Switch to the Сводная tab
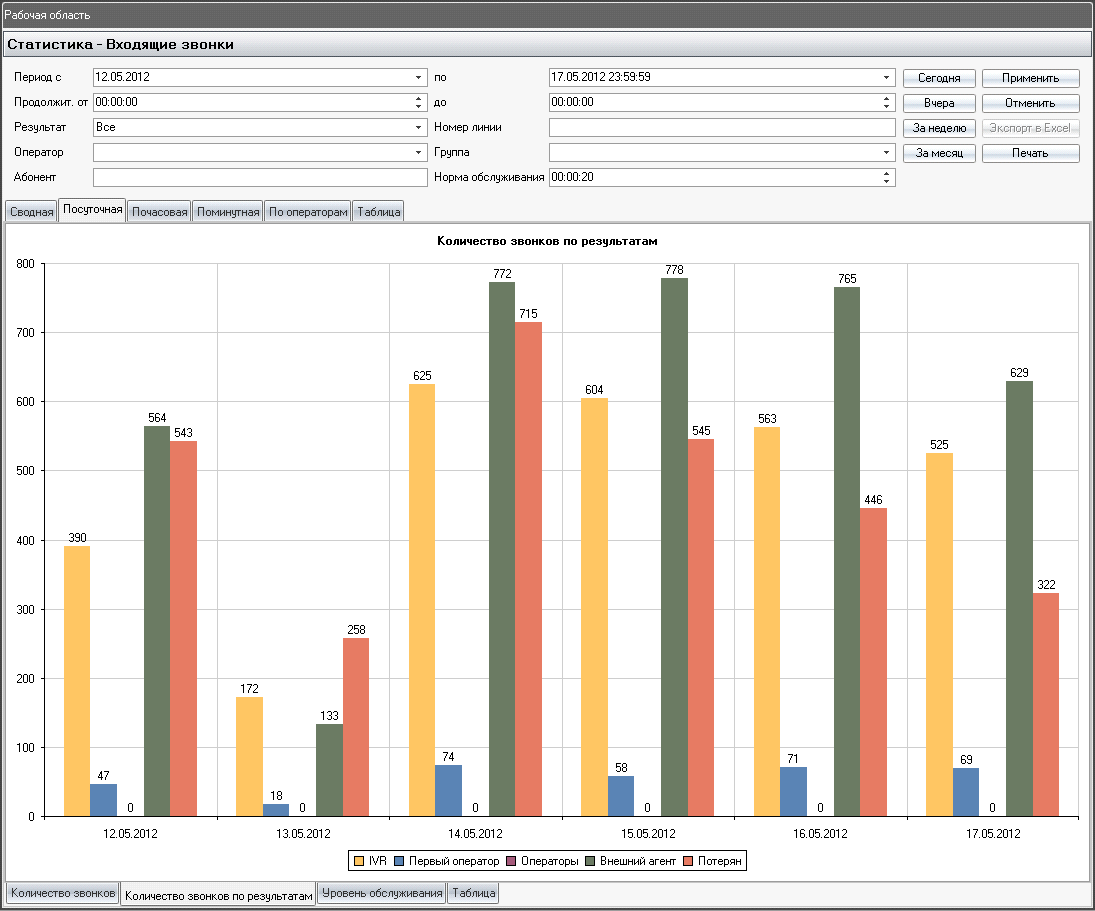The image size is (1095, 911). click(x=31, y=212)
